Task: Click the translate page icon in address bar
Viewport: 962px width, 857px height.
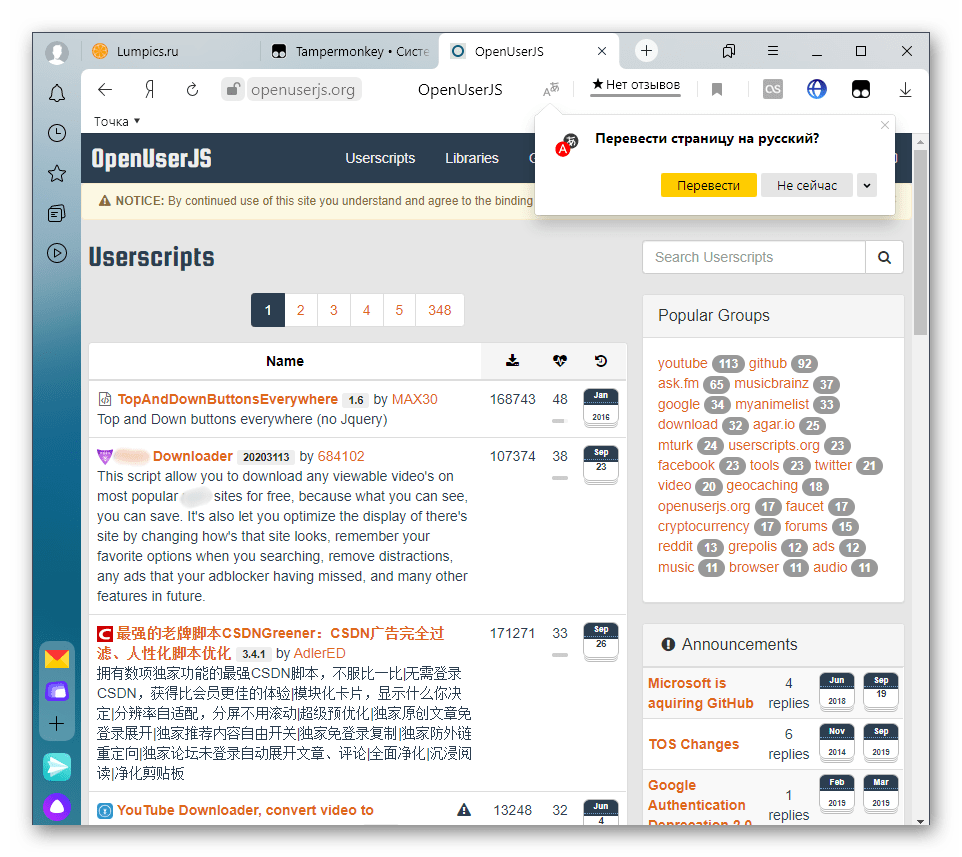Action: (x=551, y=90)
